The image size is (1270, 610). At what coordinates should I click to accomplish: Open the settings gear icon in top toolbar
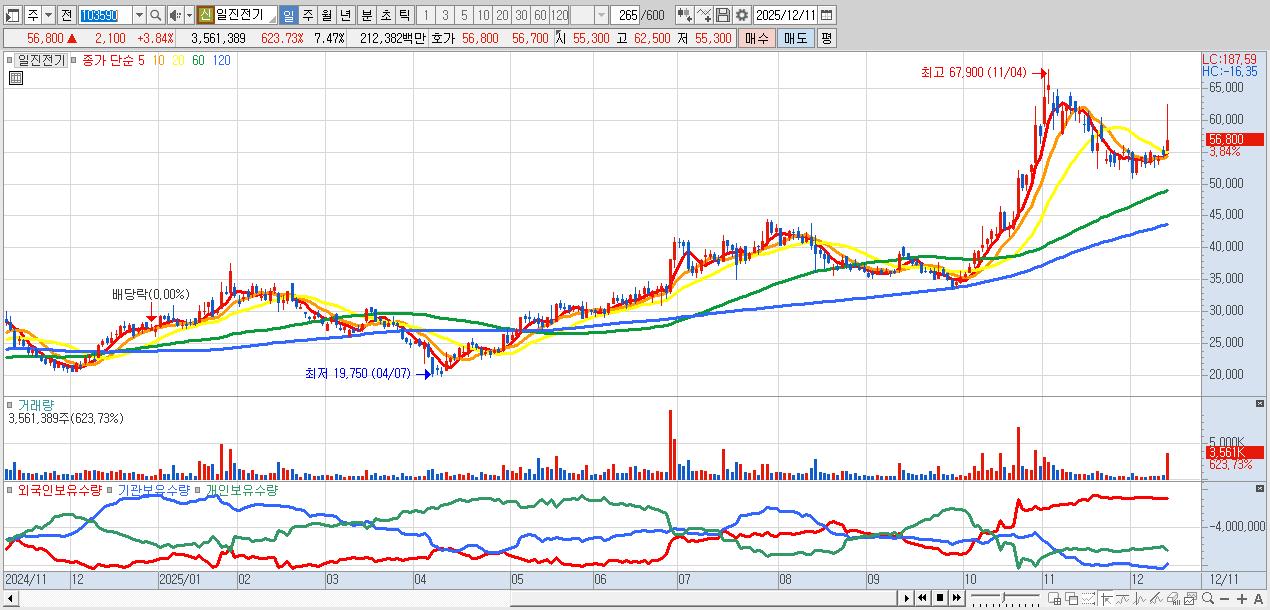tap(742, 15)
